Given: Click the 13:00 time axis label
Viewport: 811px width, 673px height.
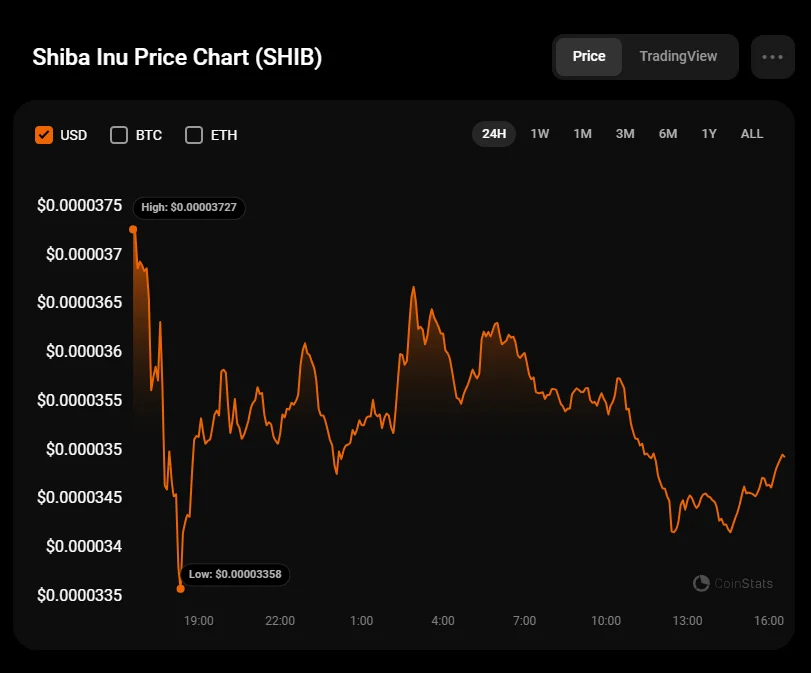Looking at the screenshot, I should (x=687, y=621).
